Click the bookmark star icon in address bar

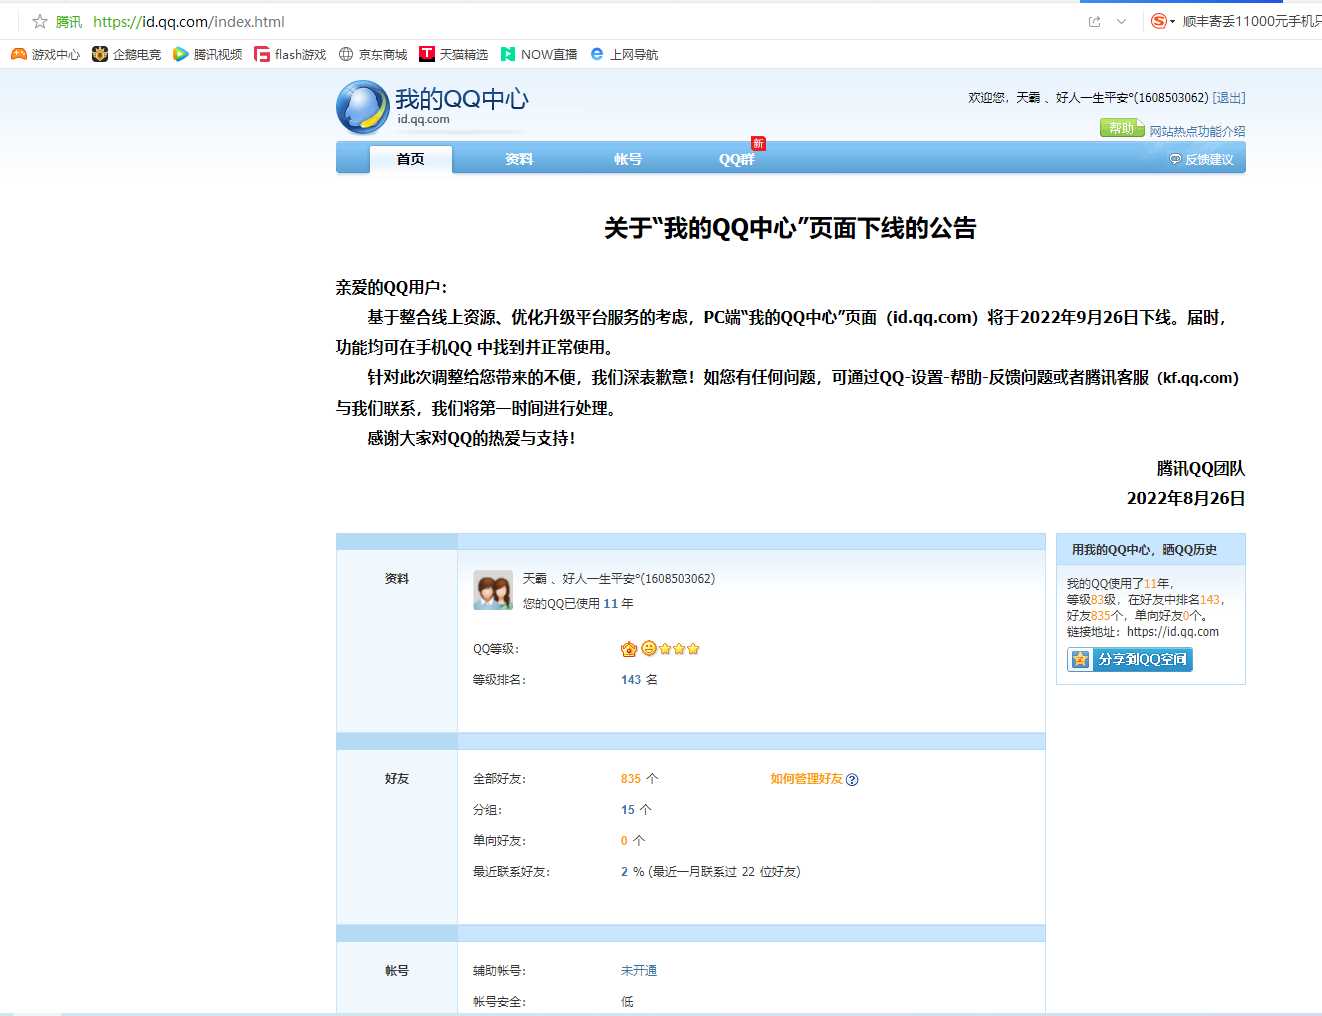40,21
